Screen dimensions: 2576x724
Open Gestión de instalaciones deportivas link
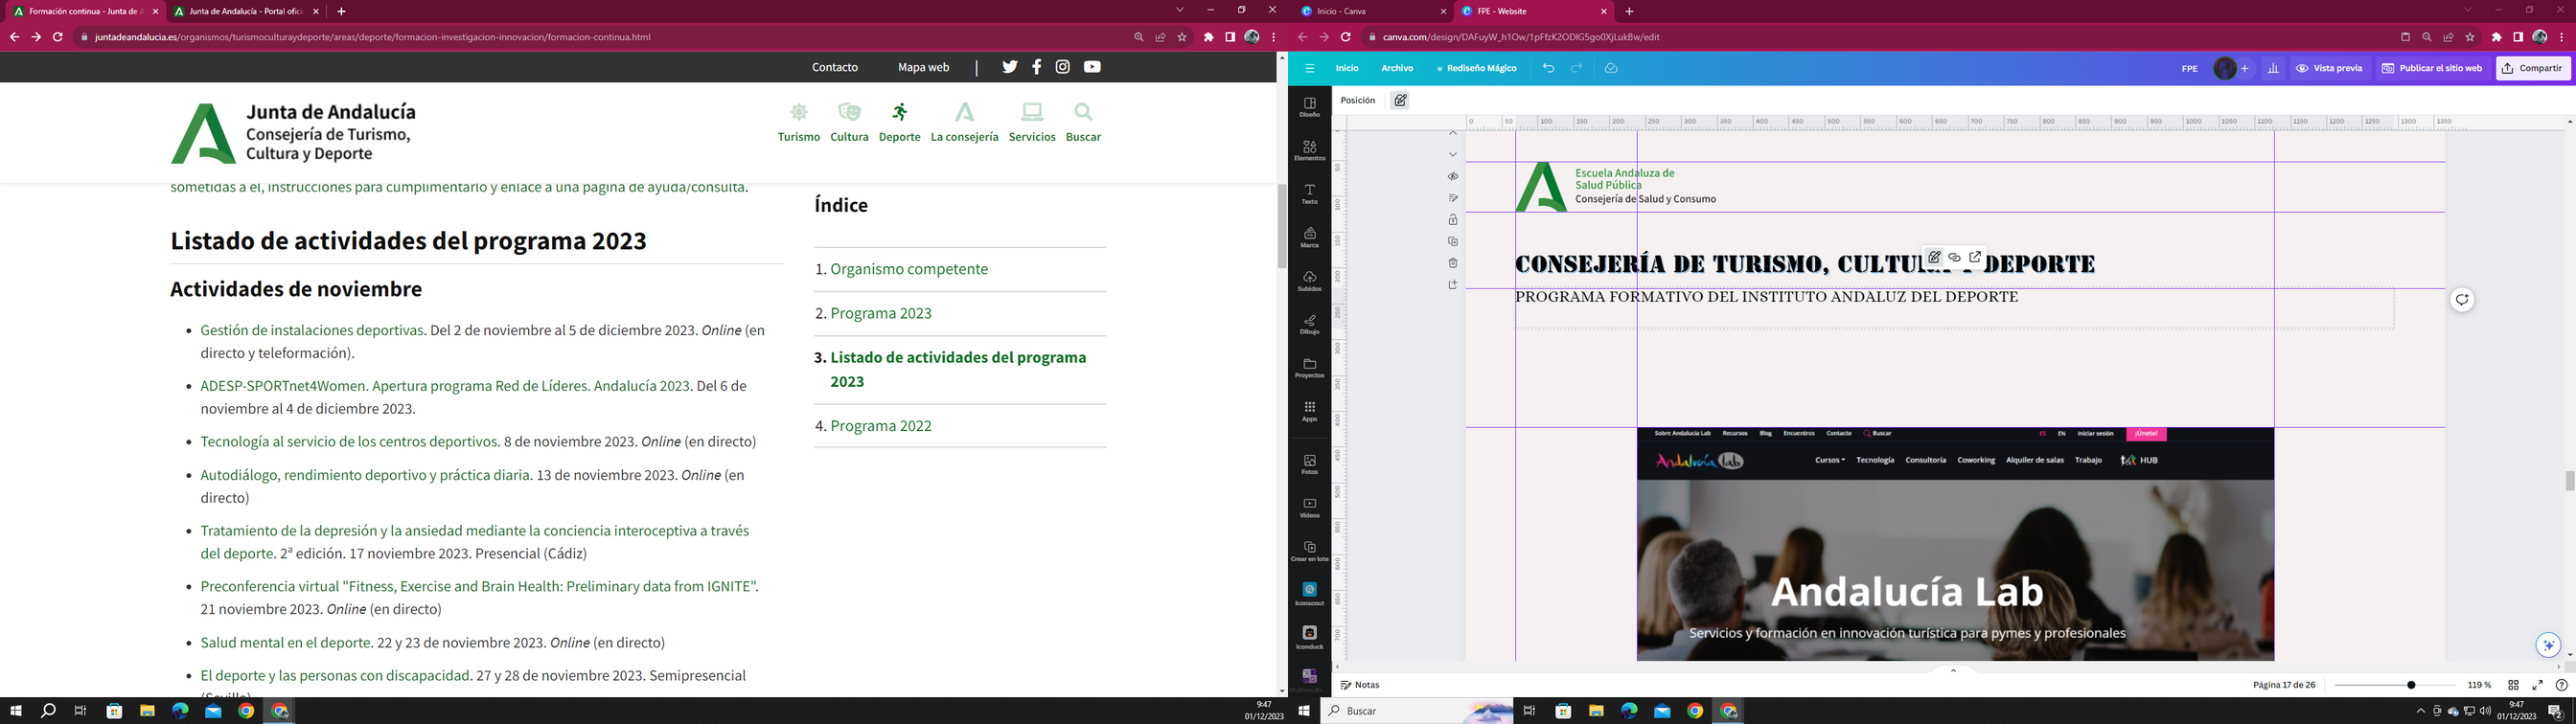click(x=312, y=330)
